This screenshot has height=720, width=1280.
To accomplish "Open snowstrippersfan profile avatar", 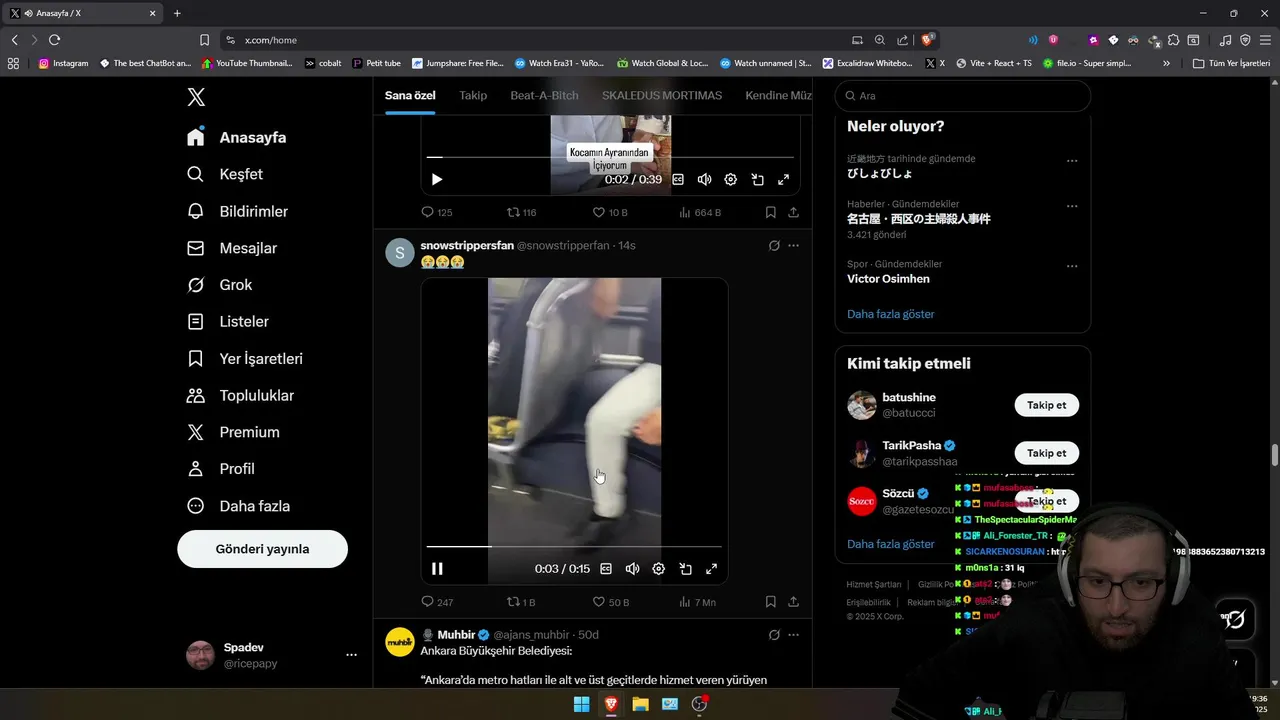I will point(400,252).
